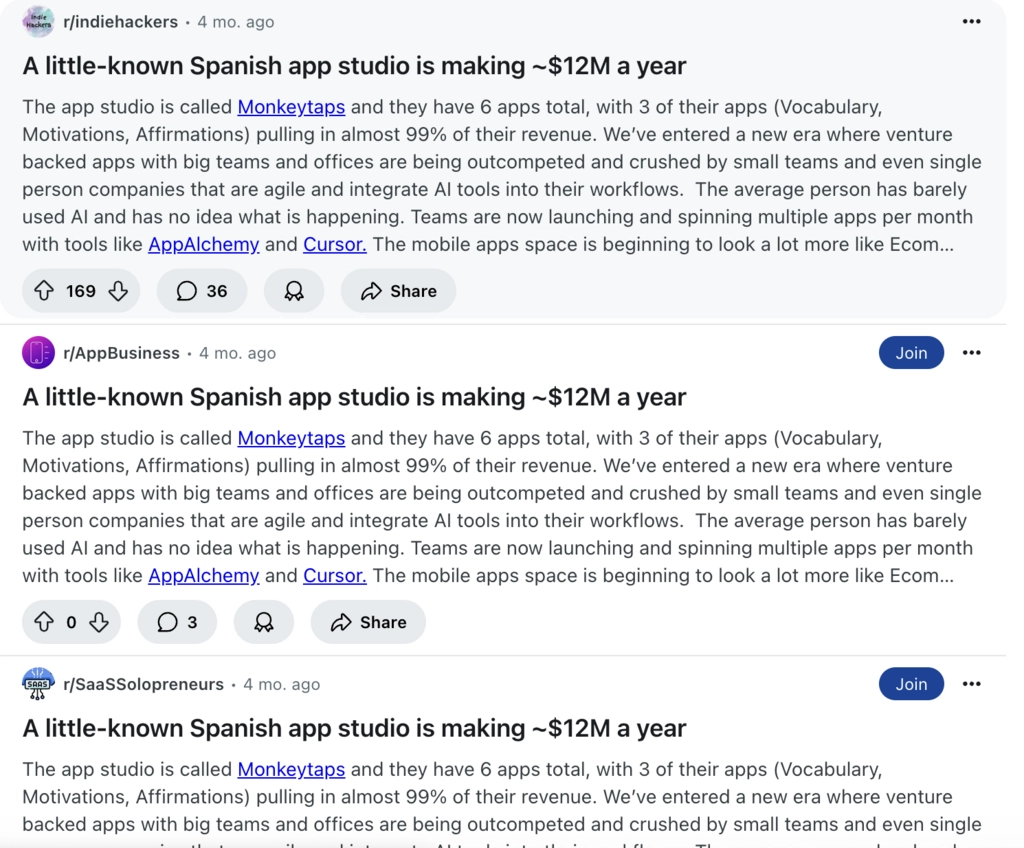Screen dimensions: 1024x848
Task: Open the r/SaaSSolopreneurs post title
Action: (x=354, y=728)
